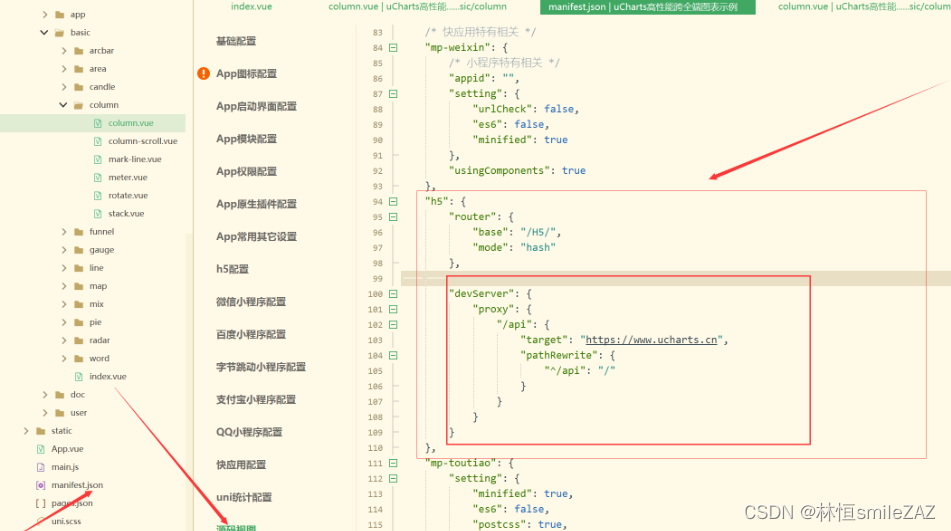Open the App常用其它设置 section
This screenshot has height=531, width=951.
point(257,237)
